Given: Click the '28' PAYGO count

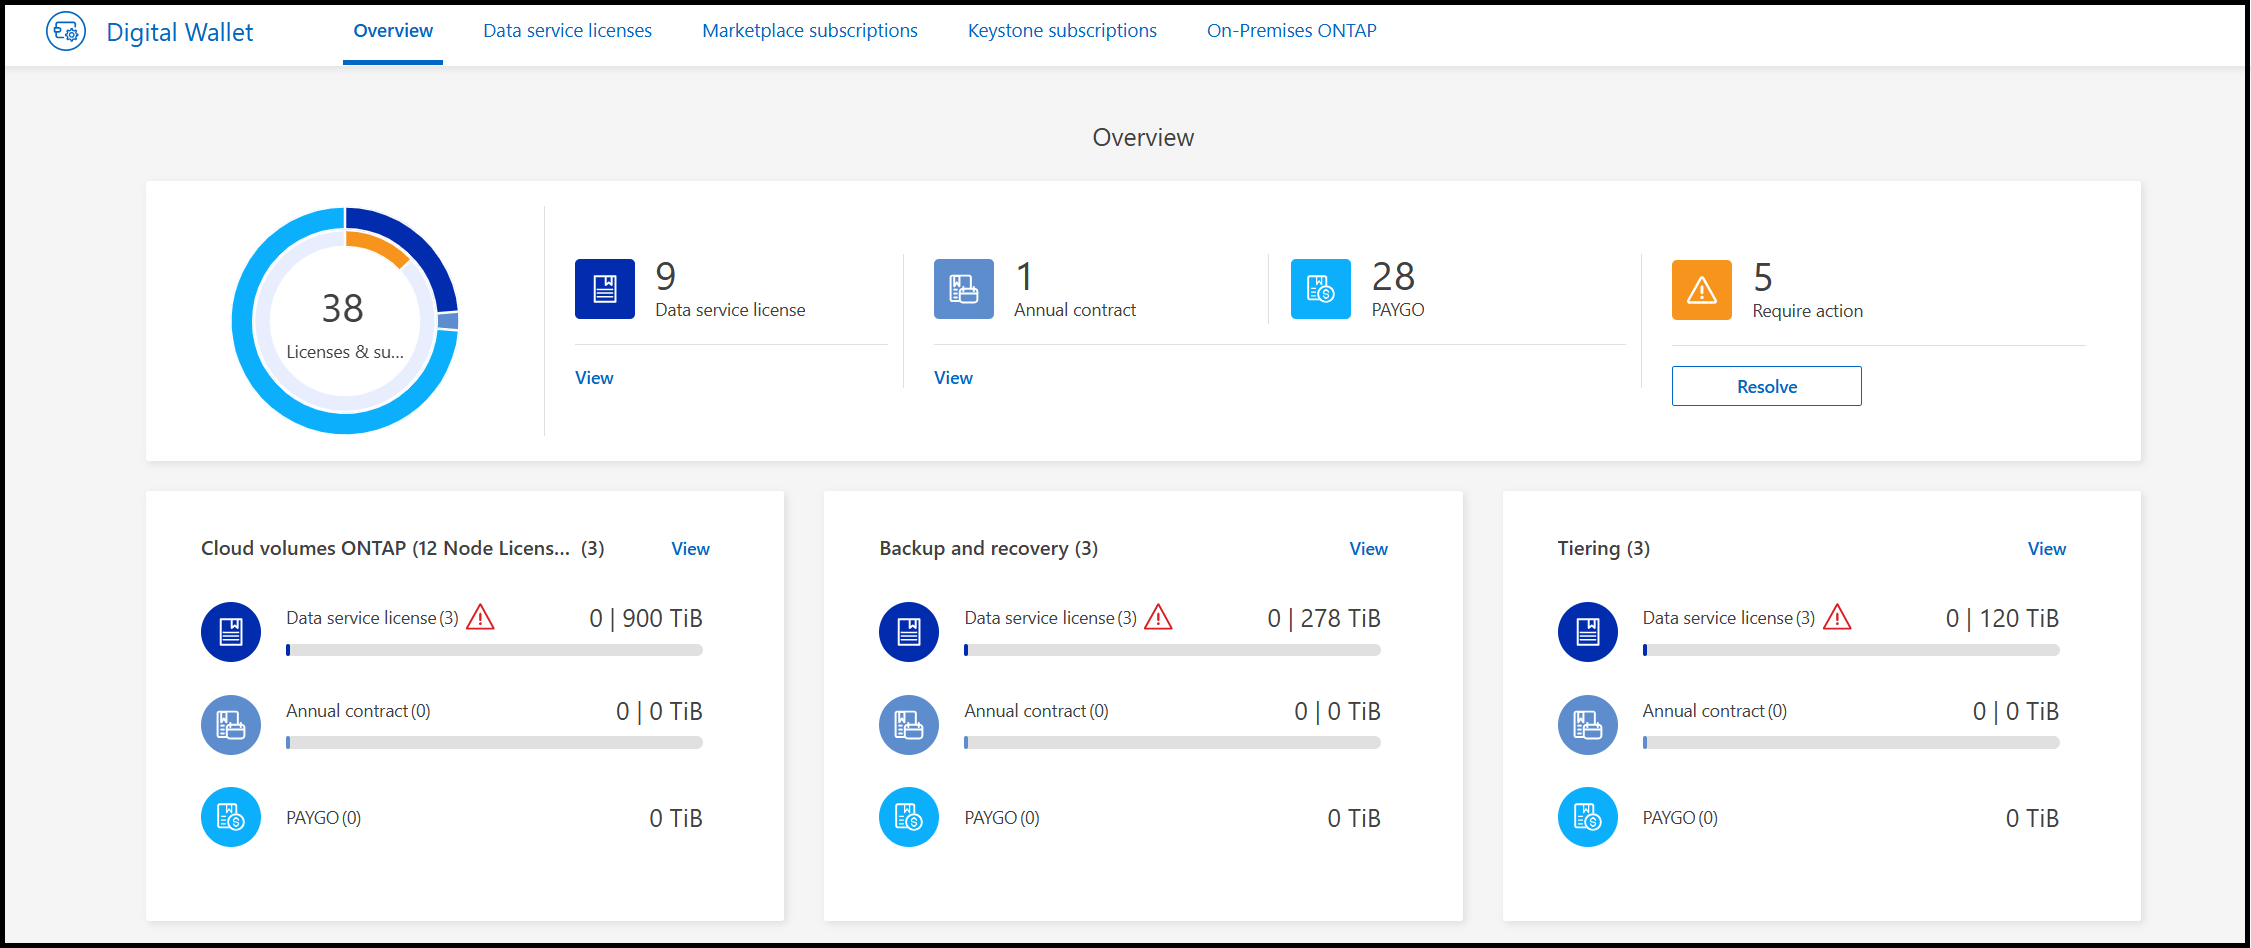Looking at the screenshot, I should pyautogui.click(x=1393, y=276).
